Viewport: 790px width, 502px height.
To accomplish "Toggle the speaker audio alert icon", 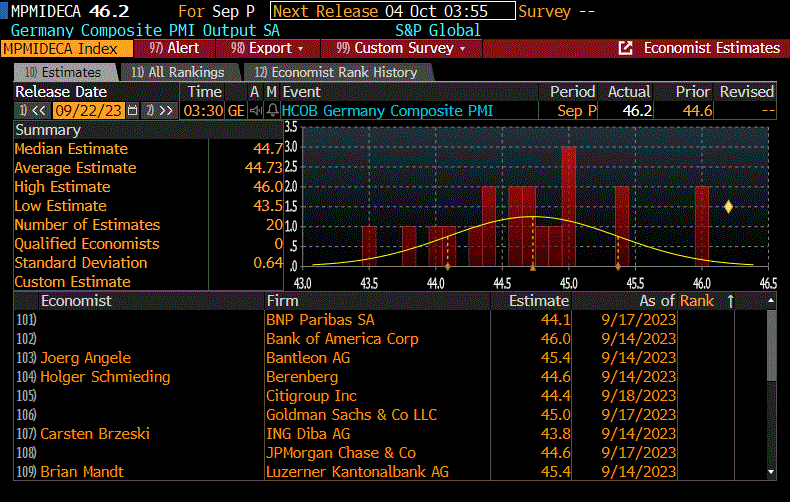I will click(256, 110).
